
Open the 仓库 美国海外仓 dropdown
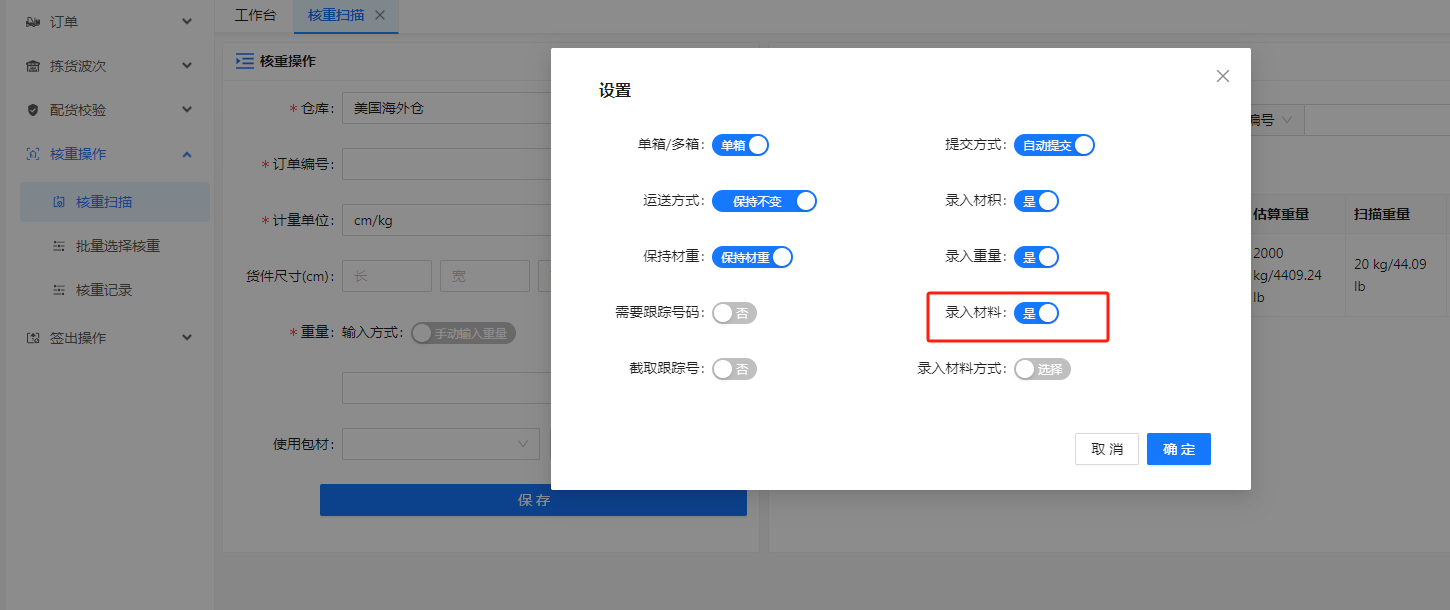(x=446, y=108)
